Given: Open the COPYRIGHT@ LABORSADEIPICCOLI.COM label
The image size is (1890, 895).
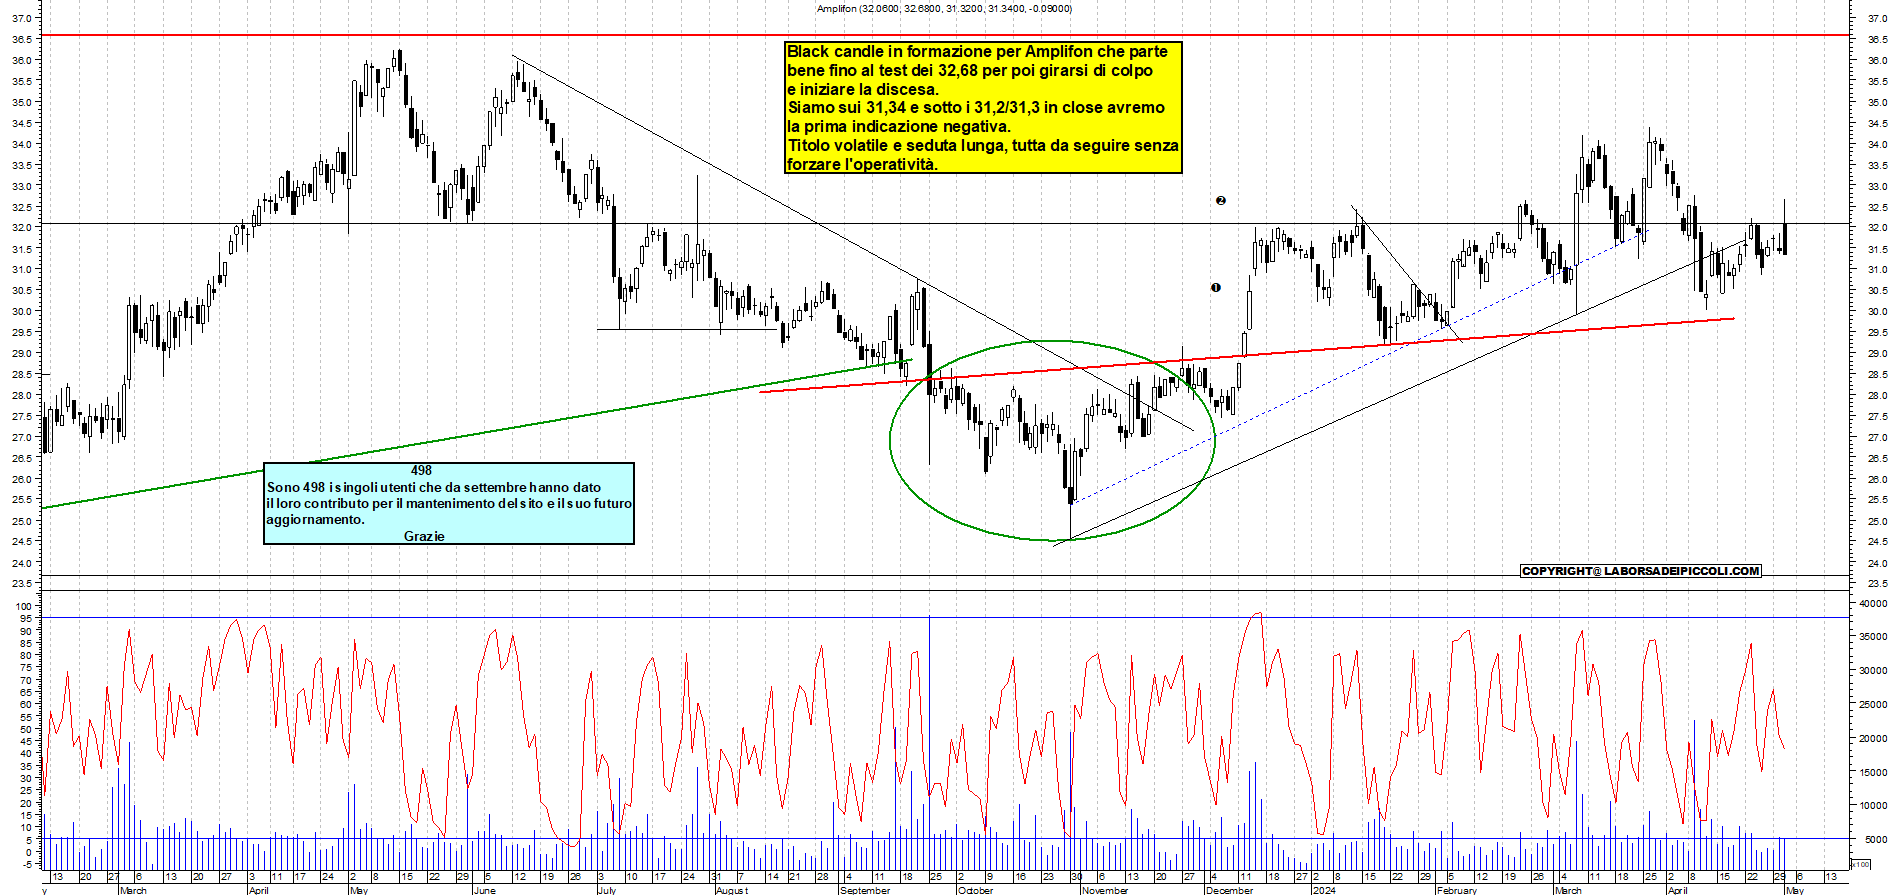Looking at the screenshot, I should click(1641, 571).
